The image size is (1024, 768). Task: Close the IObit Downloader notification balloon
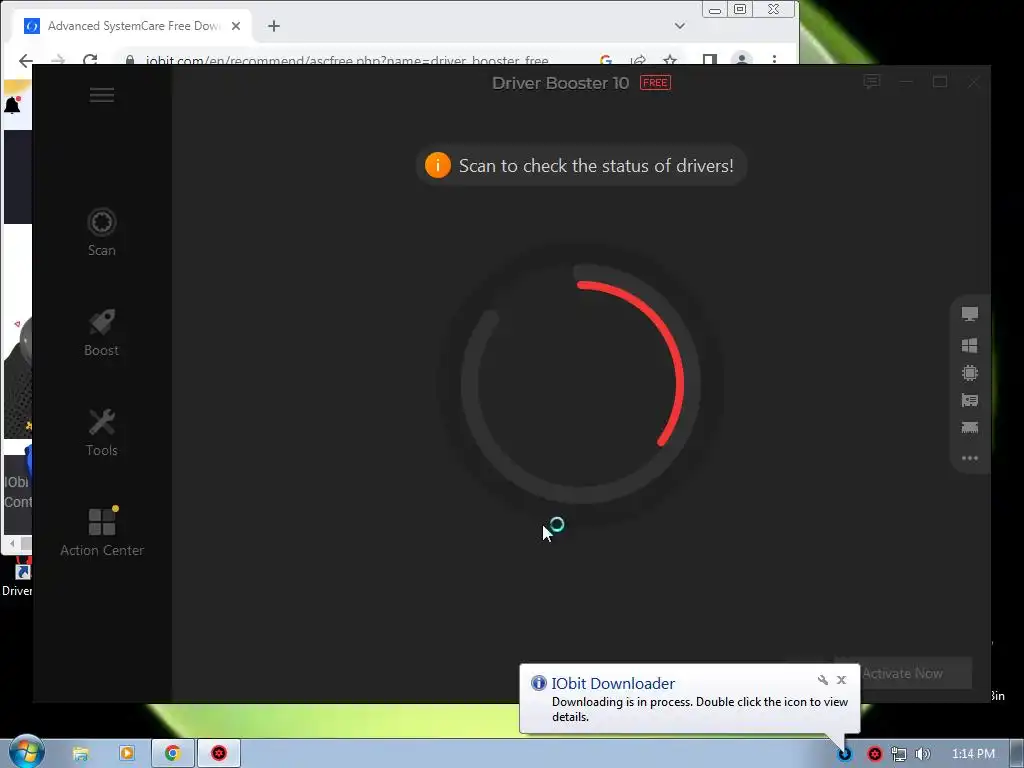pos(841,680)
